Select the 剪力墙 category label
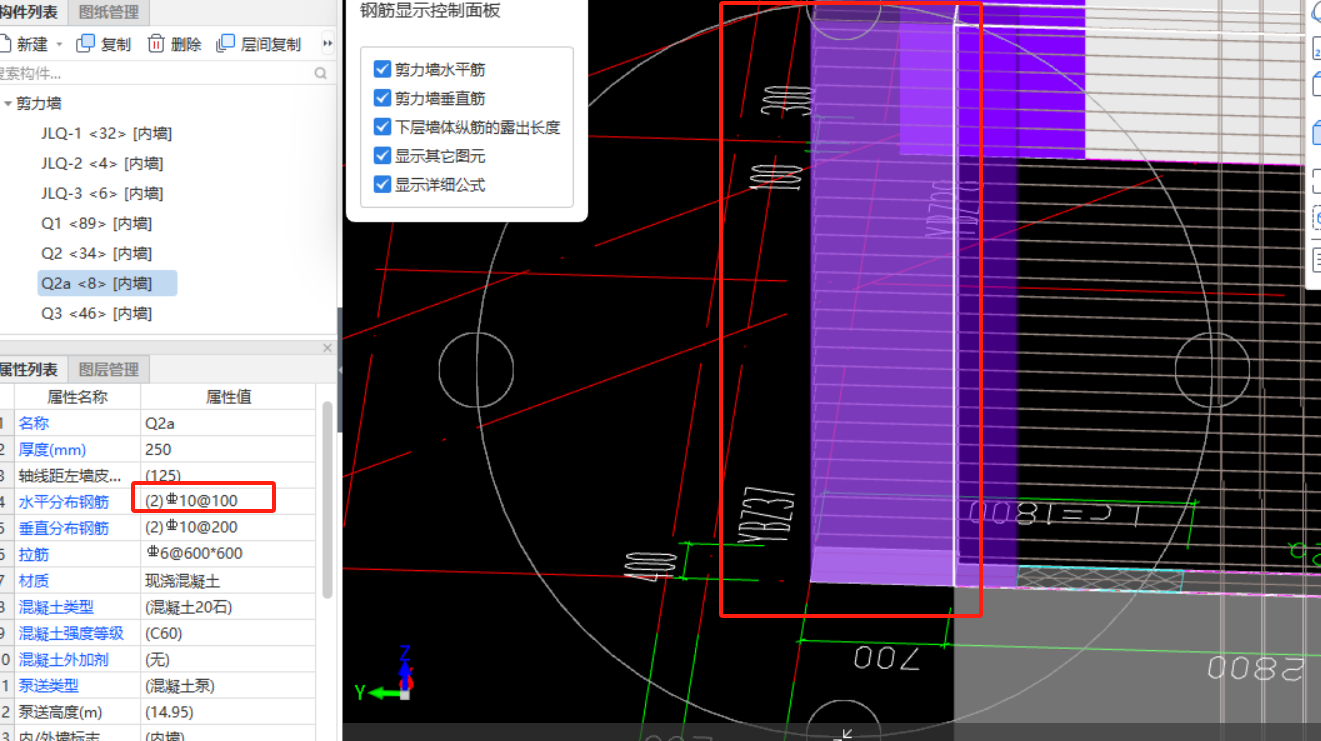Screen dimensions: 1321x741 click(x=39, y=103)
